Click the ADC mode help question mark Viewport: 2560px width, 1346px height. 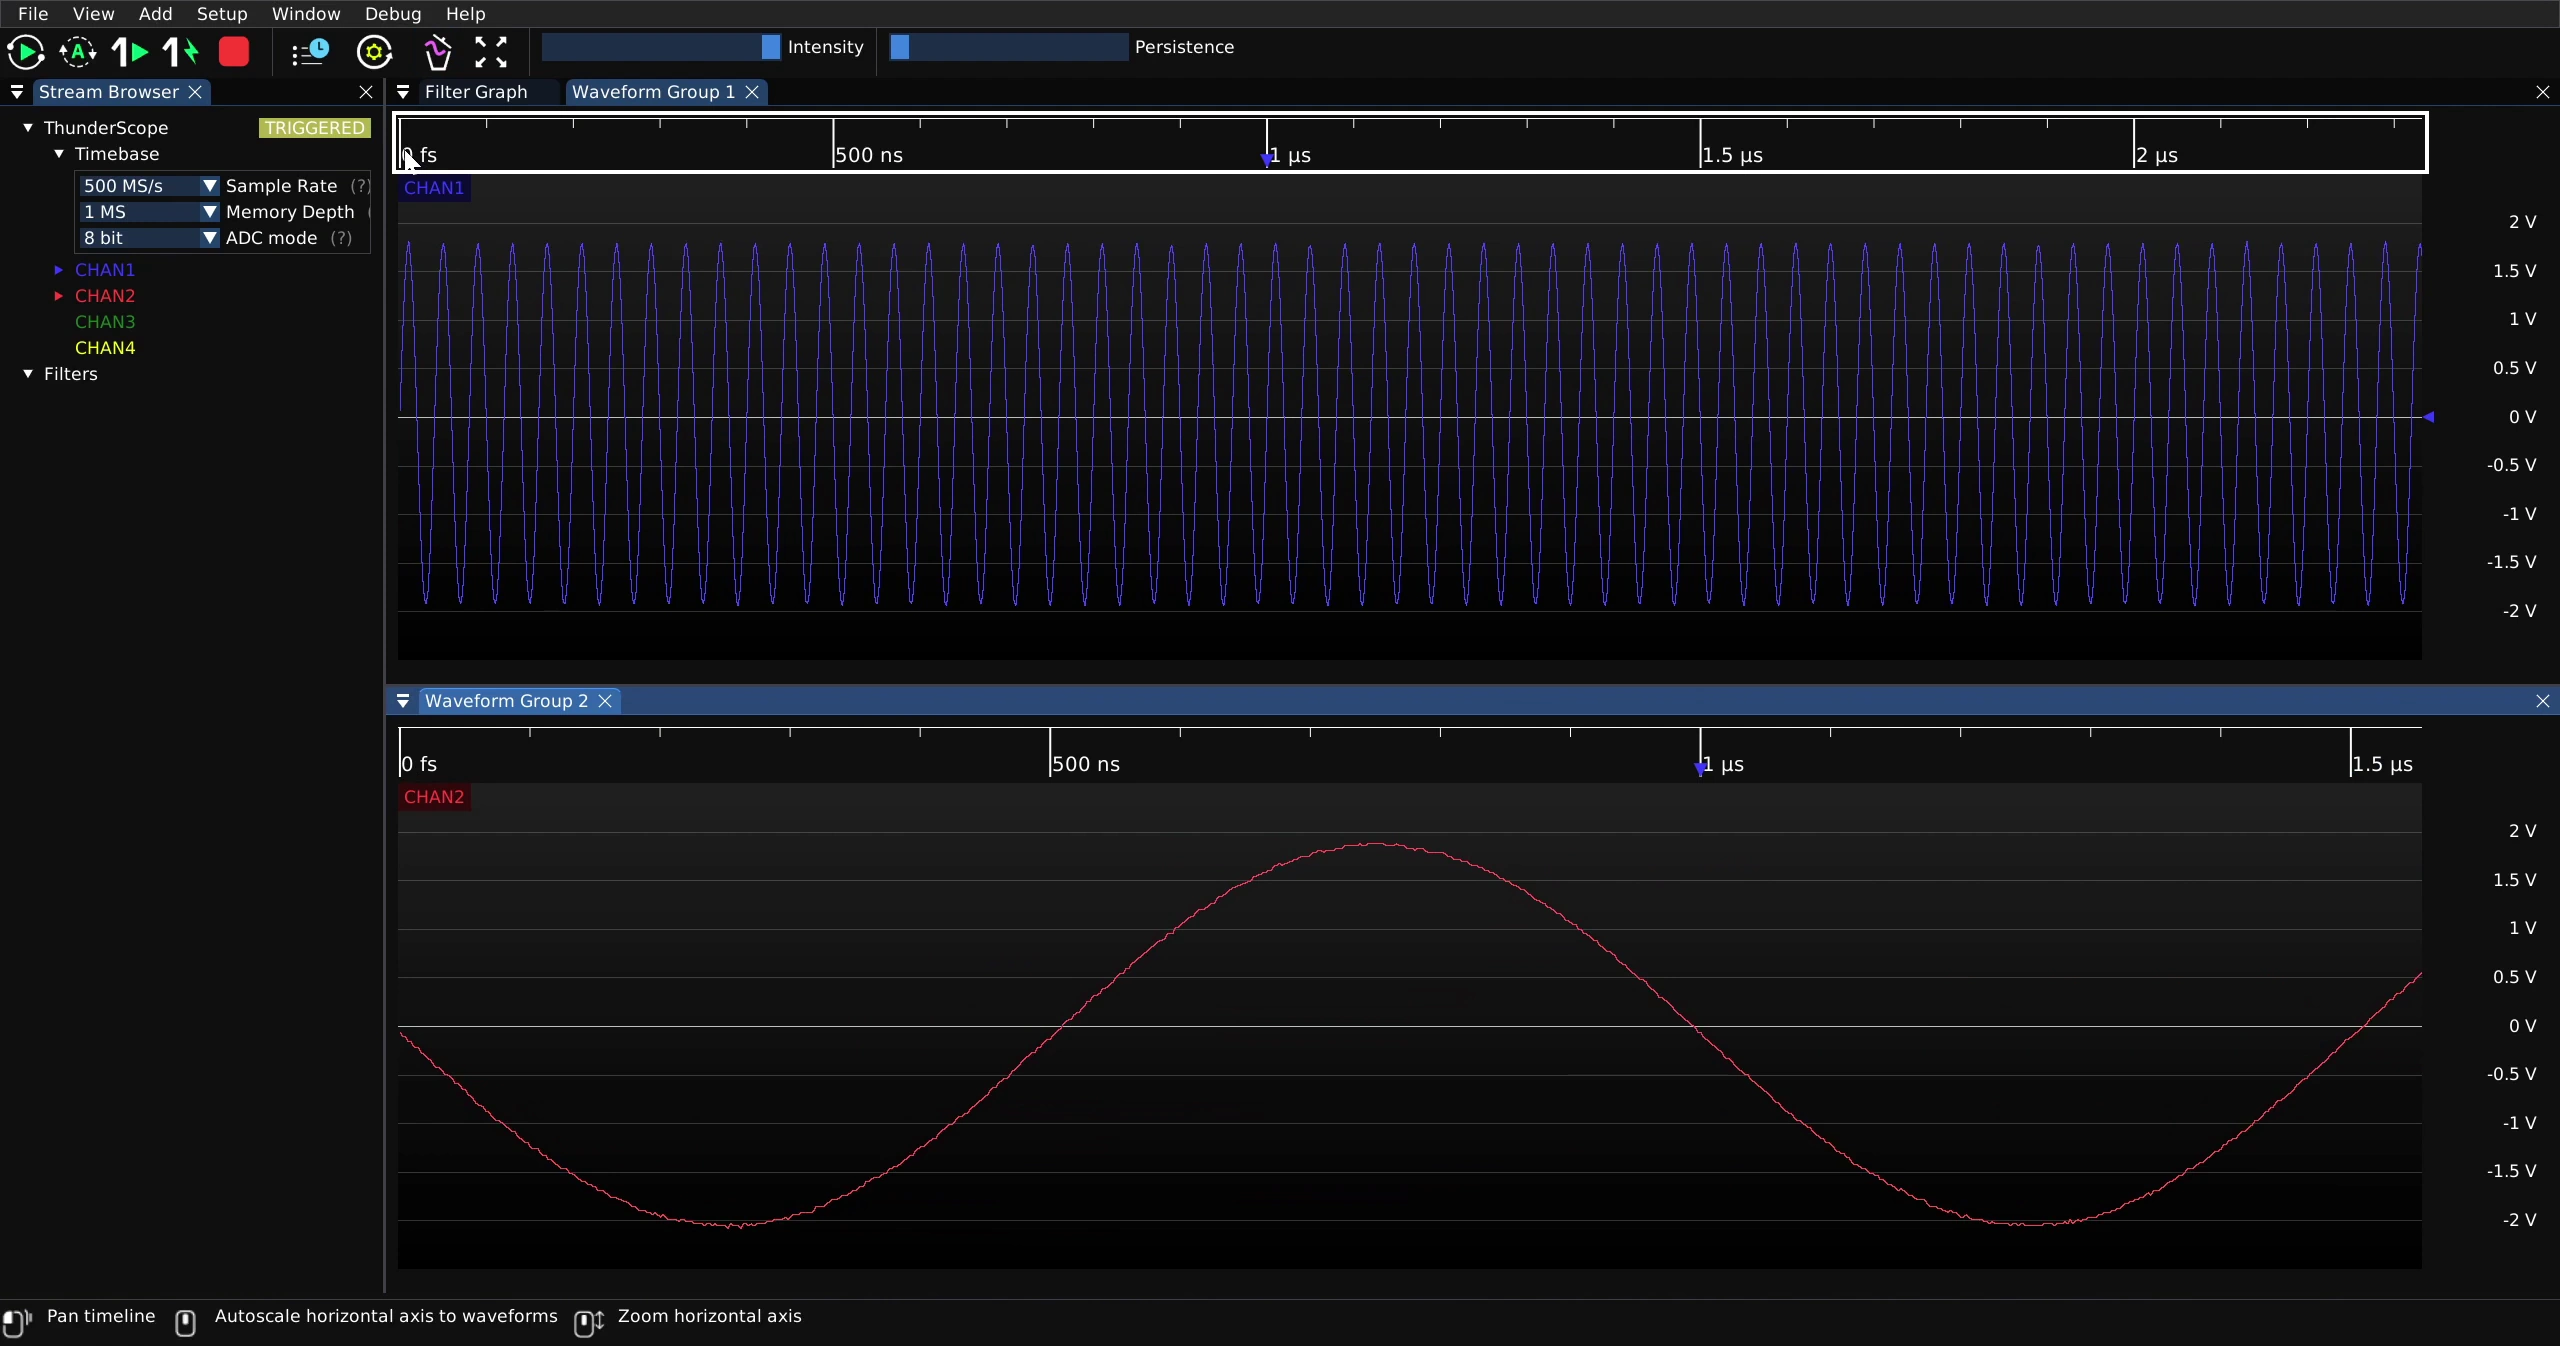341,238
